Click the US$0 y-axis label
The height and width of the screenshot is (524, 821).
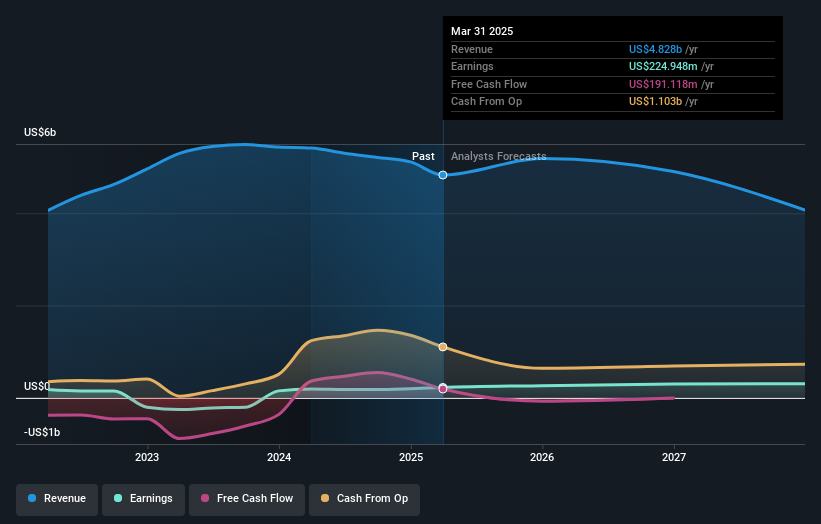[37, 386]
